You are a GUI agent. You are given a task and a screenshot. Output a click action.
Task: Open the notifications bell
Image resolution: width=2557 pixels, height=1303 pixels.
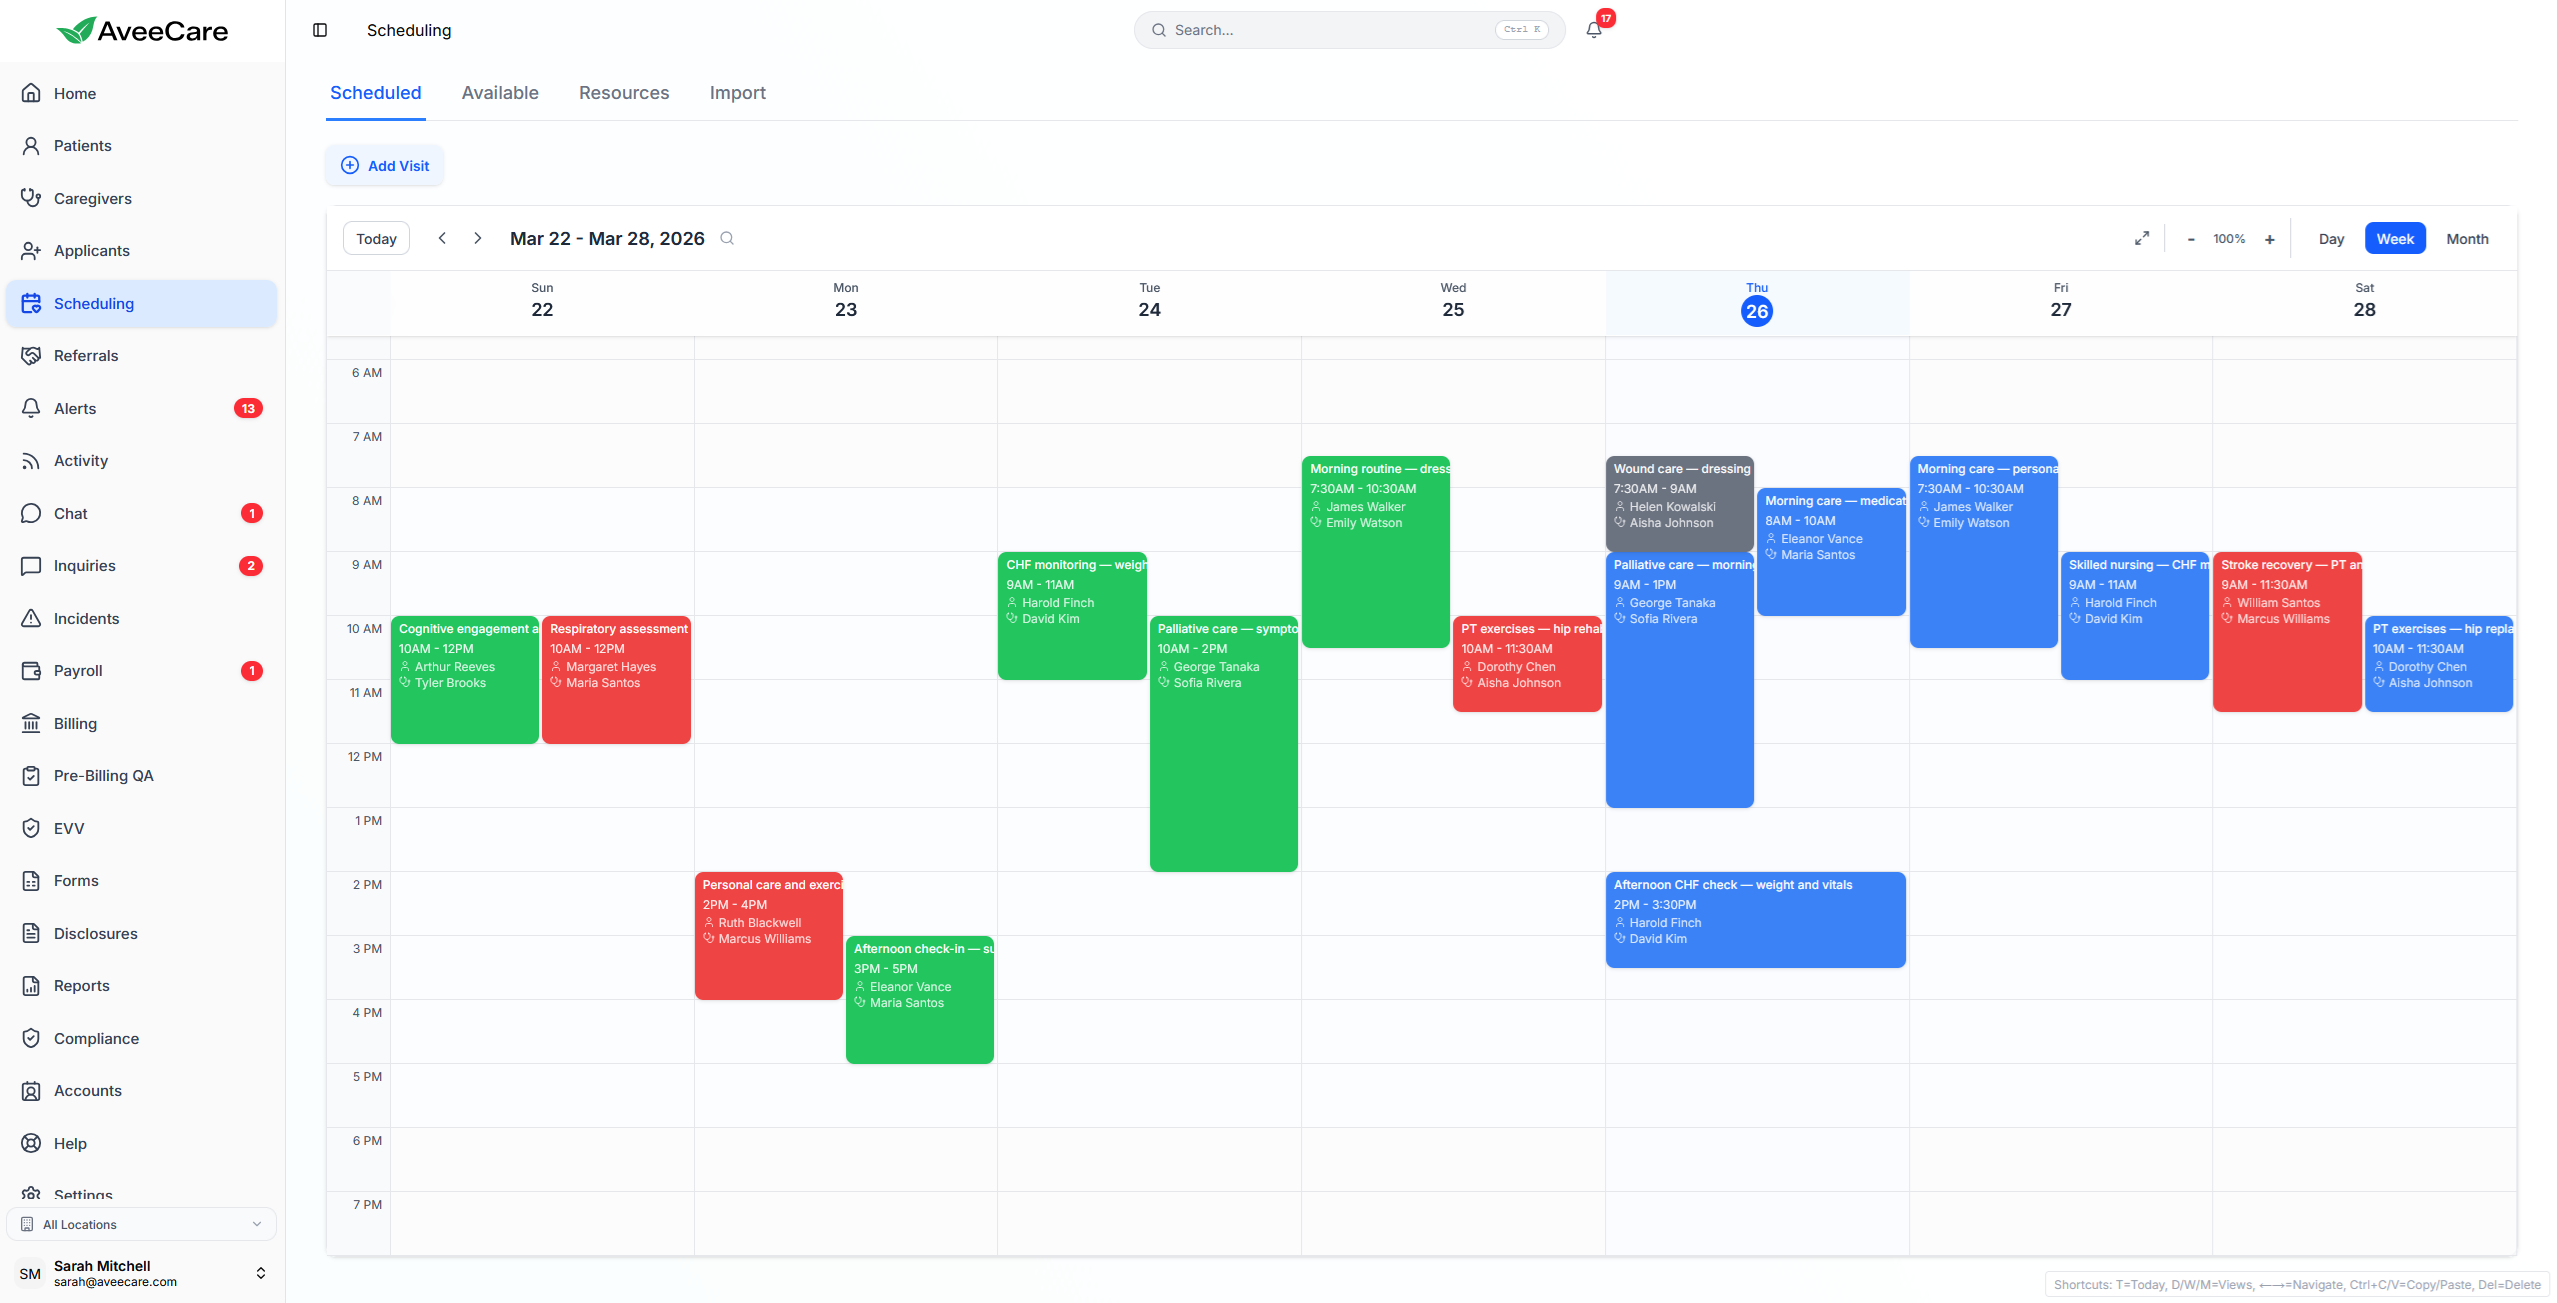pos(1594,30)
